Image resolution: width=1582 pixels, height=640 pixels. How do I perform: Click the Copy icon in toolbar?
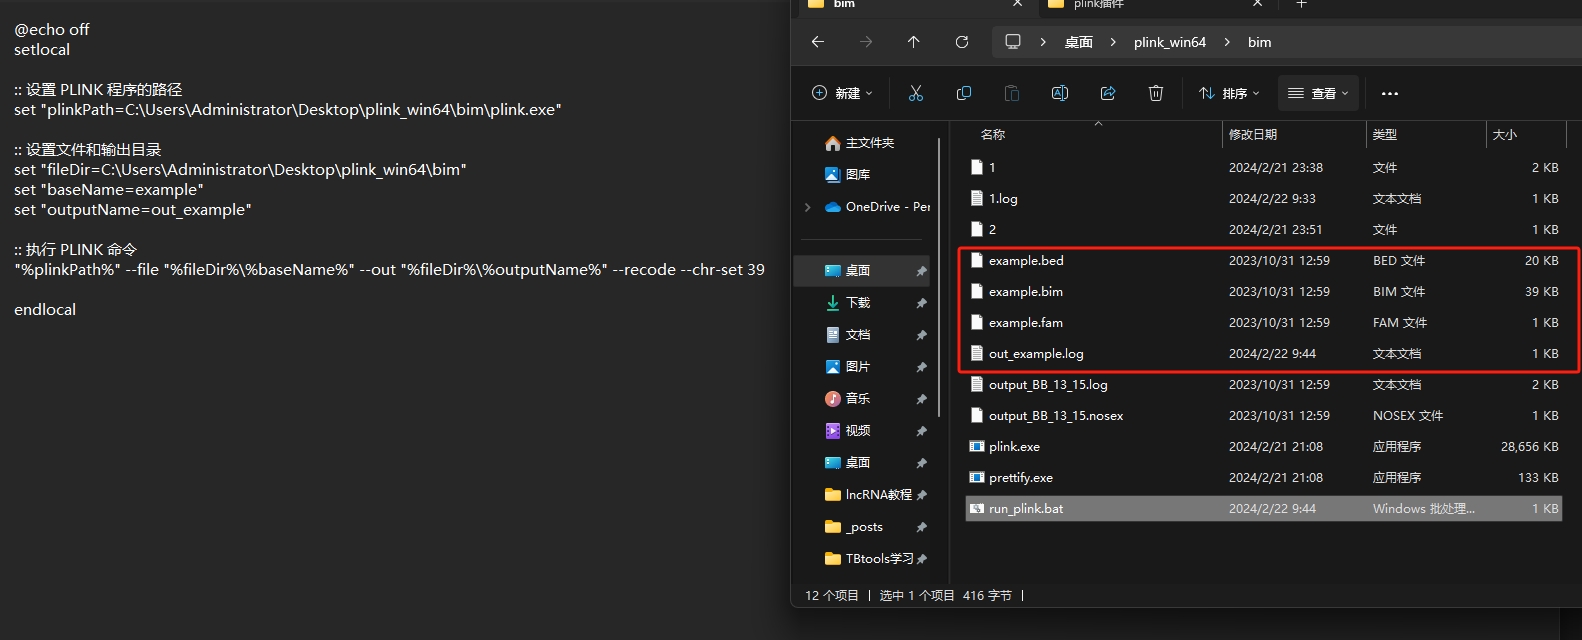pos(964,93)
